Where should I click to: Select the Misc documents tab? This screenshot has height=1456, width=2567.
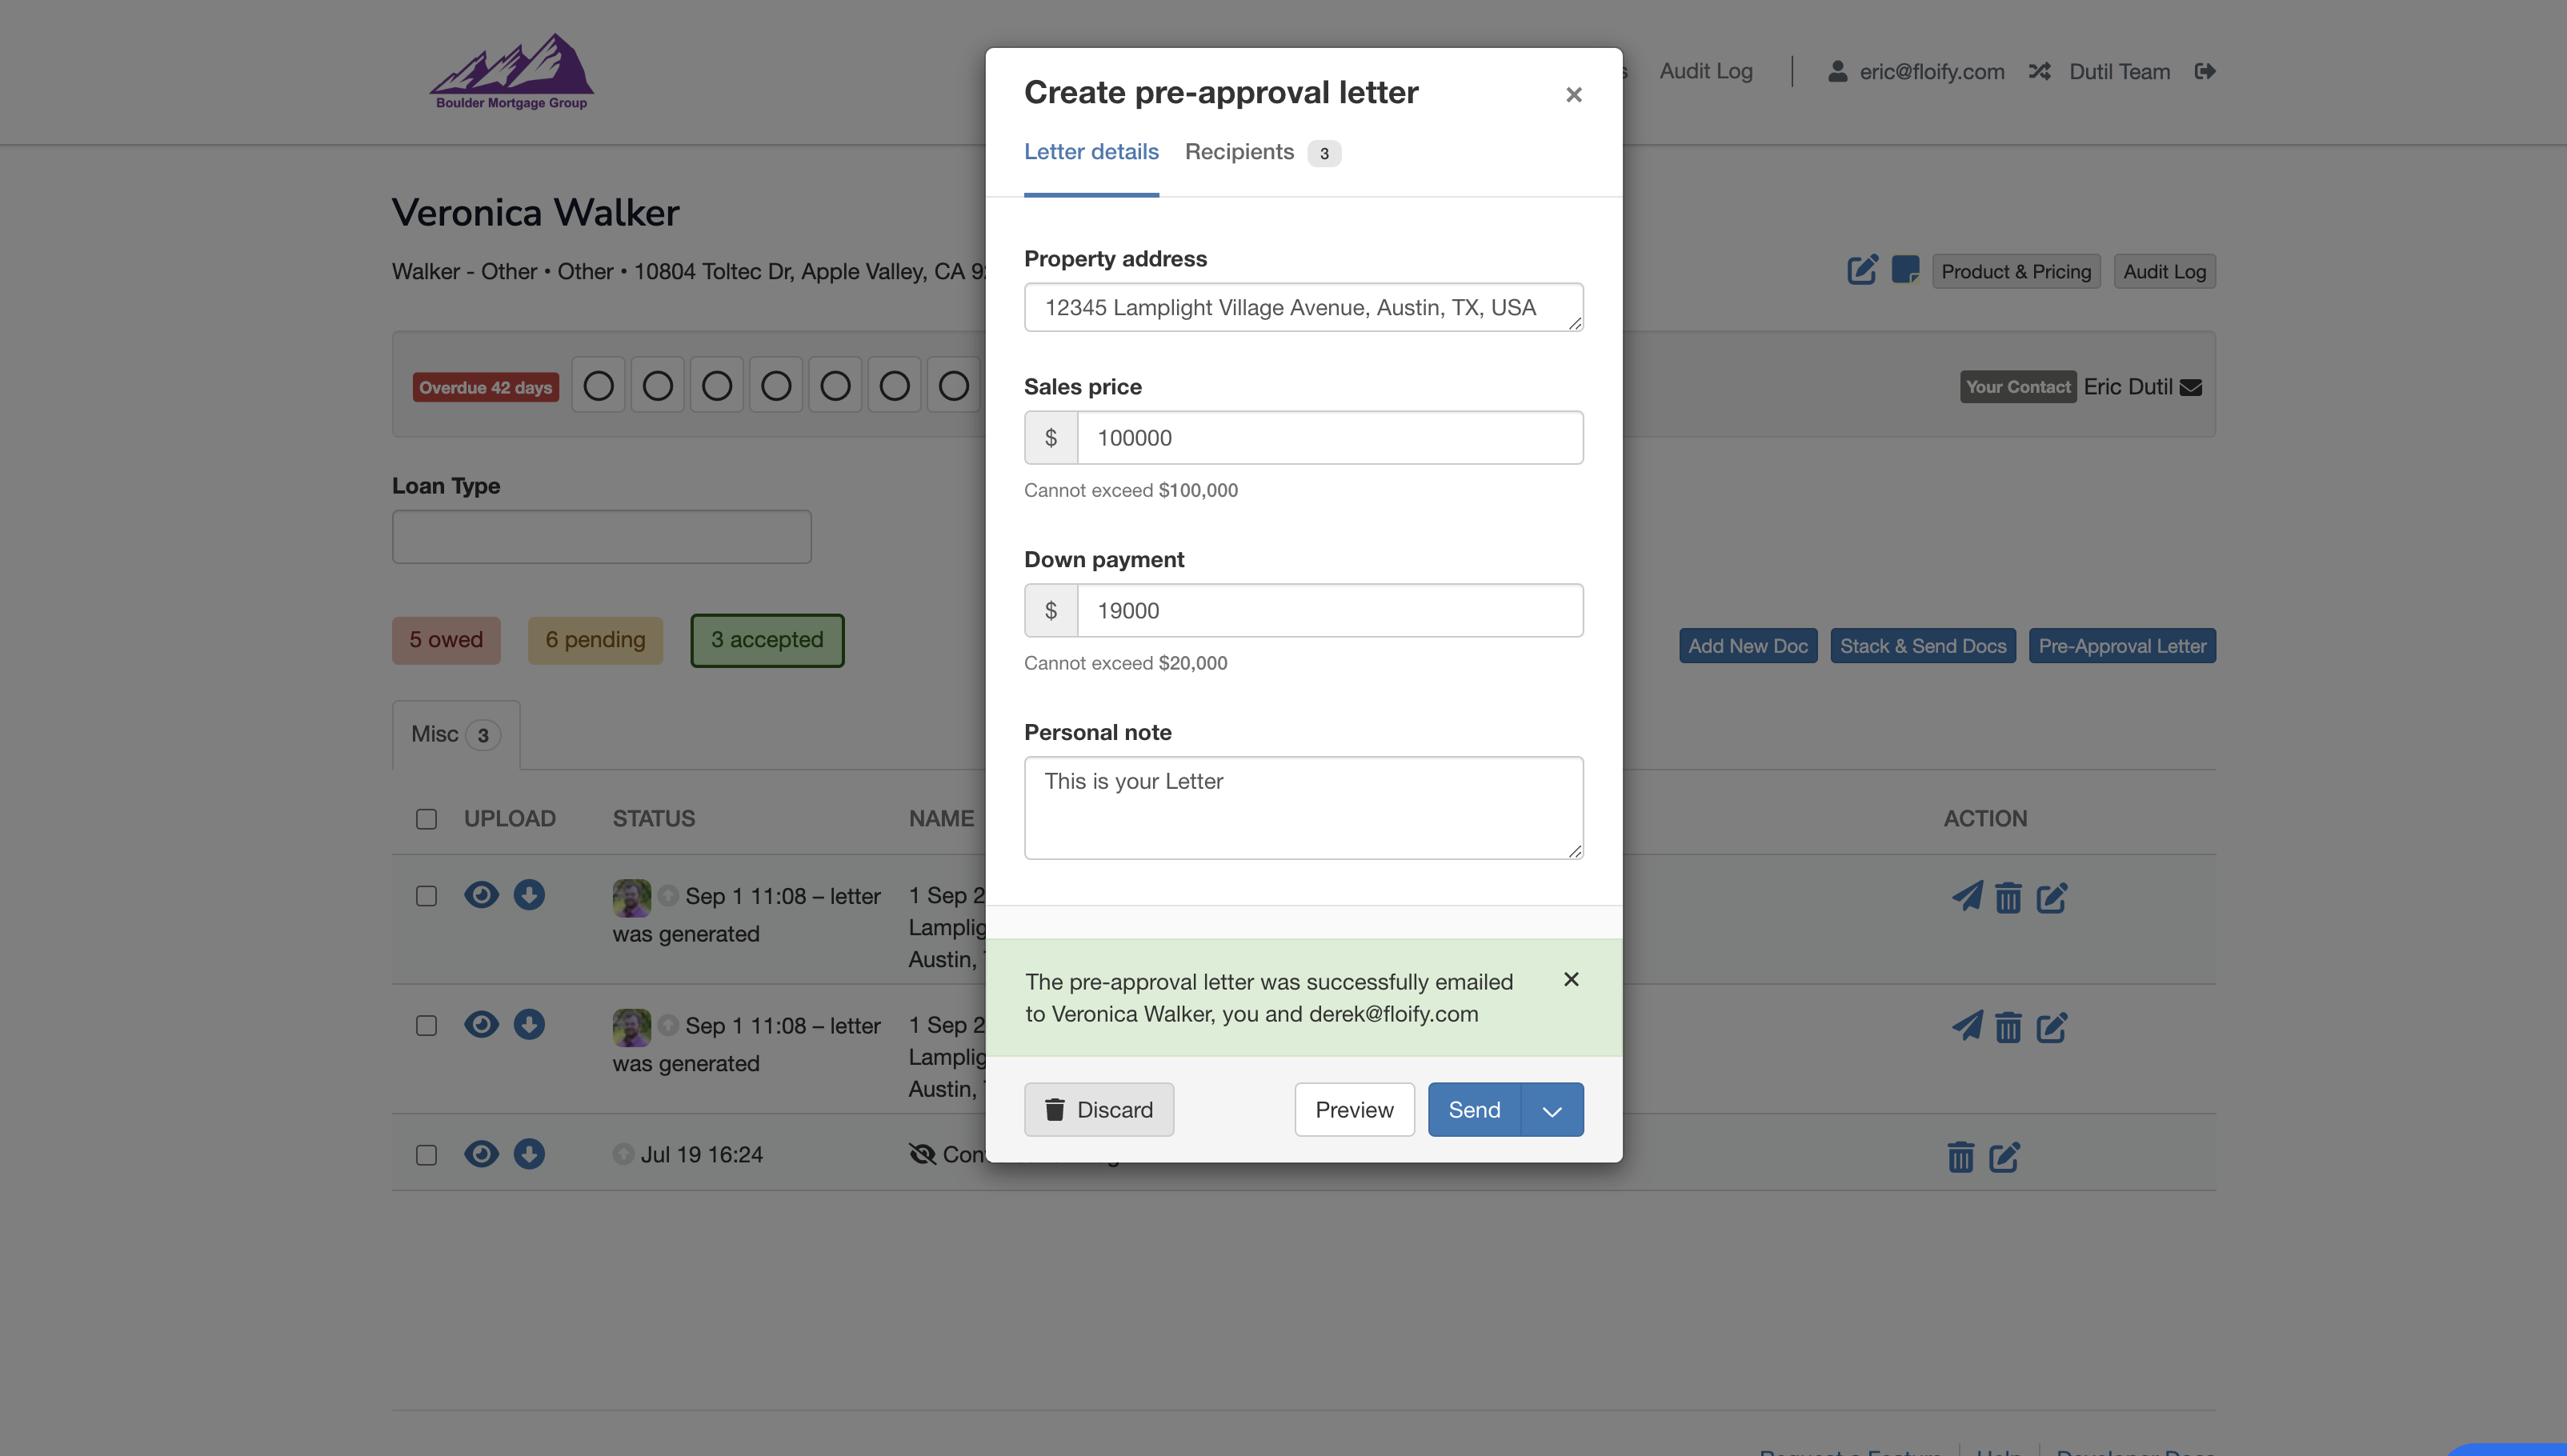455,735
